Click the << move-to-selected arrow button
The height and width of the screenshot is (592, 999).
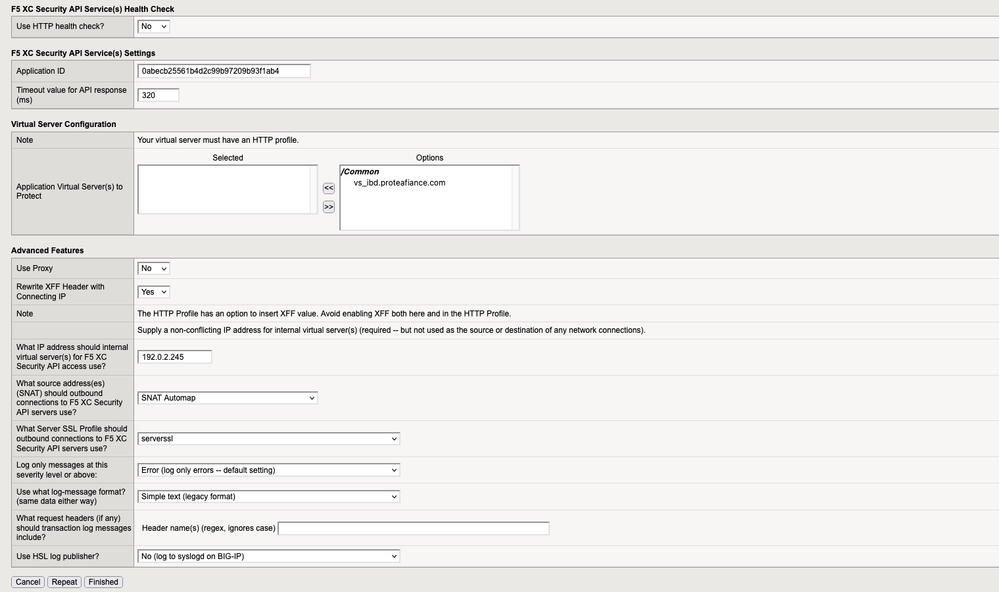coord(328,188)
